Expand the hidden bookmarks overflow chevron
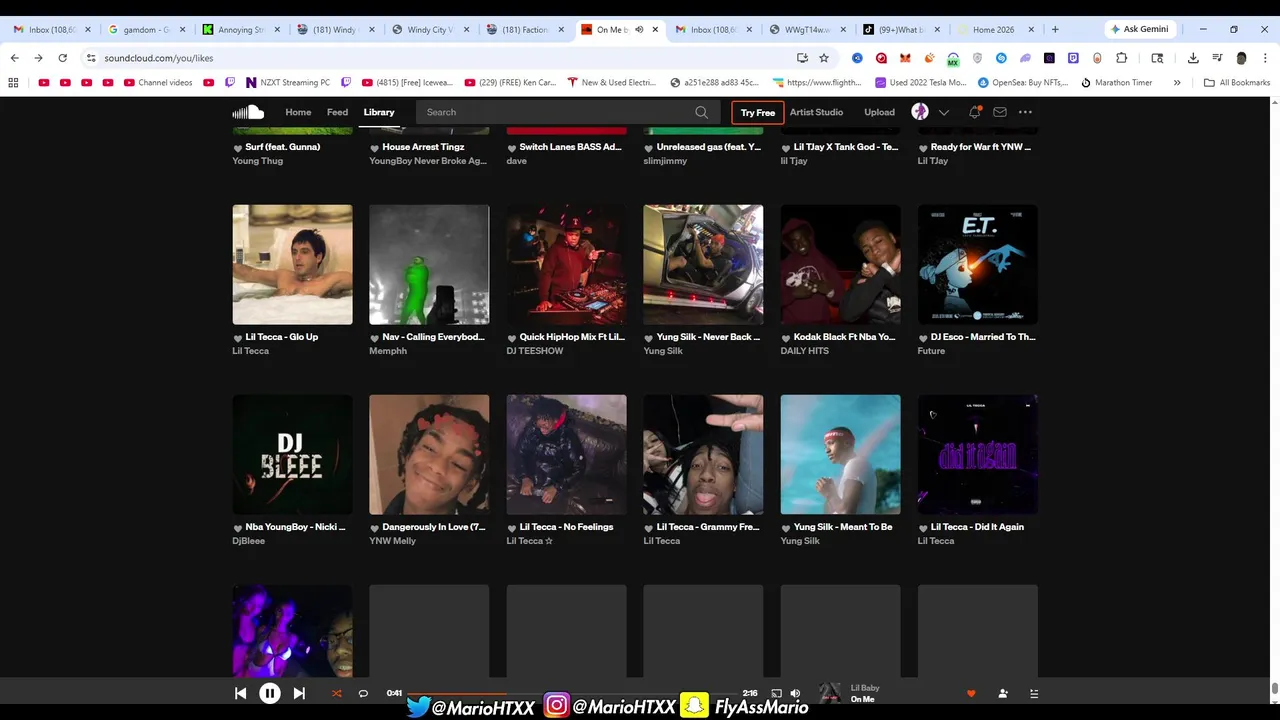Image resolution: width=1280 pixels, height=720 pixels. coord(1177,82)
